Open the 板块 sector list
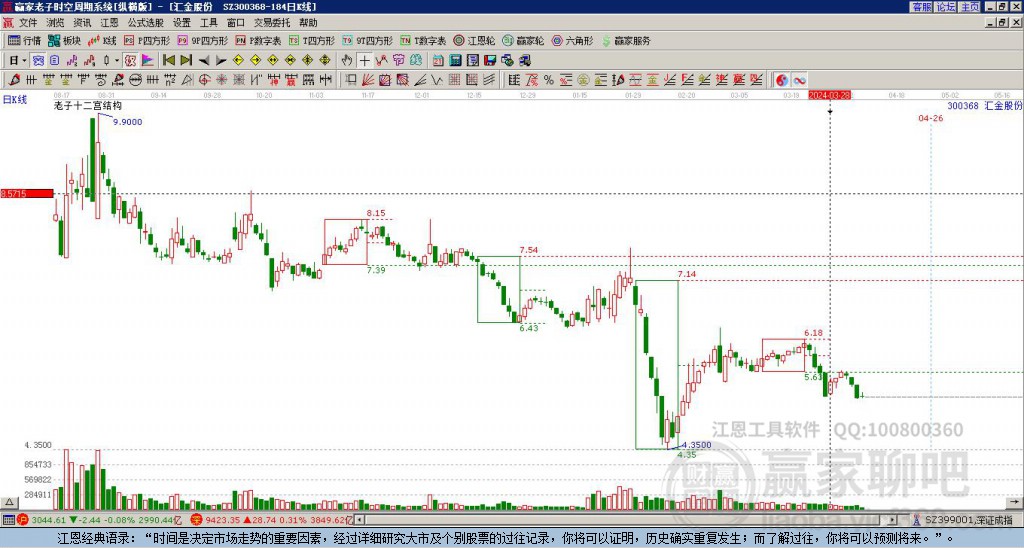 pyautogui.click(x=64, y=41)
